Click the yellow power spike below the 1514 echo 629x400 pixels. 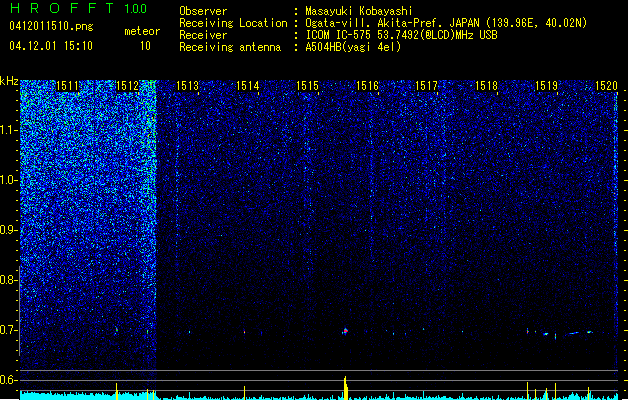(x=244, y=393)
